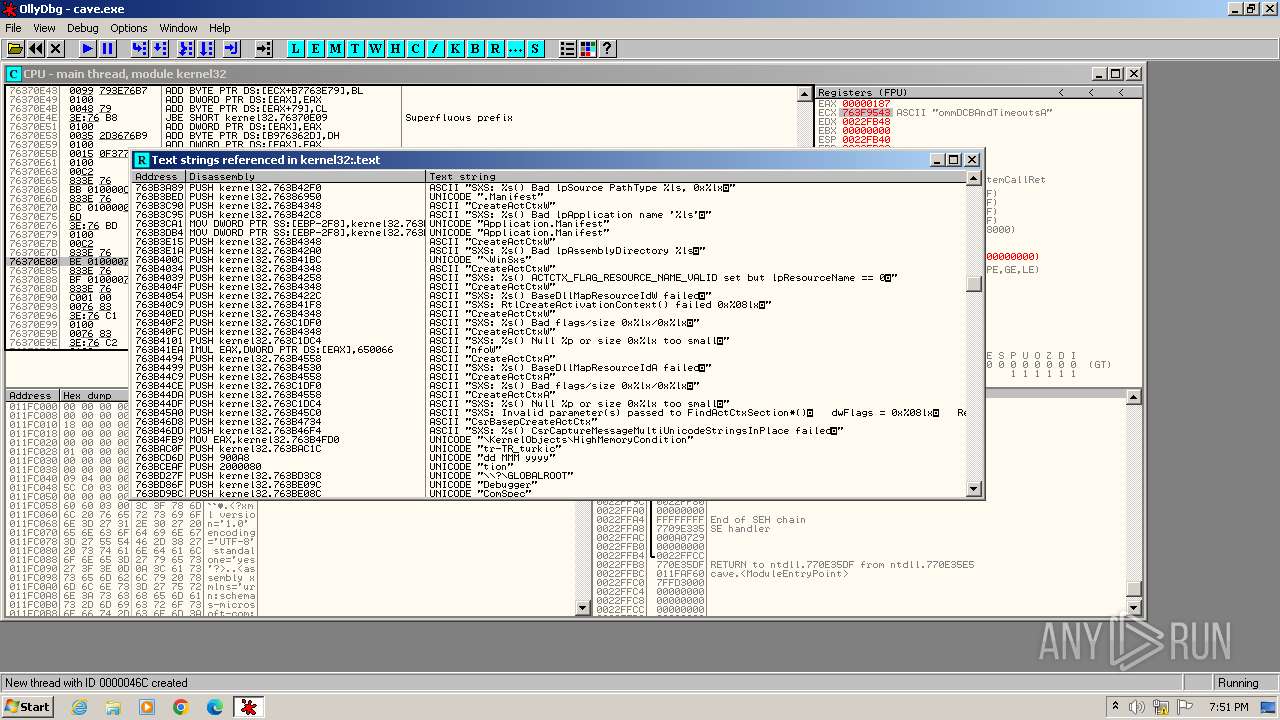This screenshot has height=720, width=1280.
Task: Click the second arrow in the Registers header
Action: pos(1091,92)
